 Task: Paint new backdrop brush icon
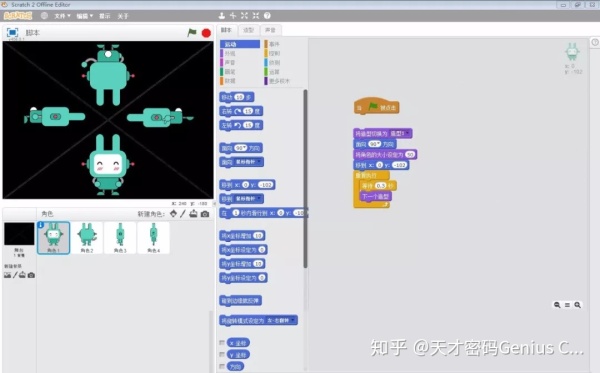point(15,275)
